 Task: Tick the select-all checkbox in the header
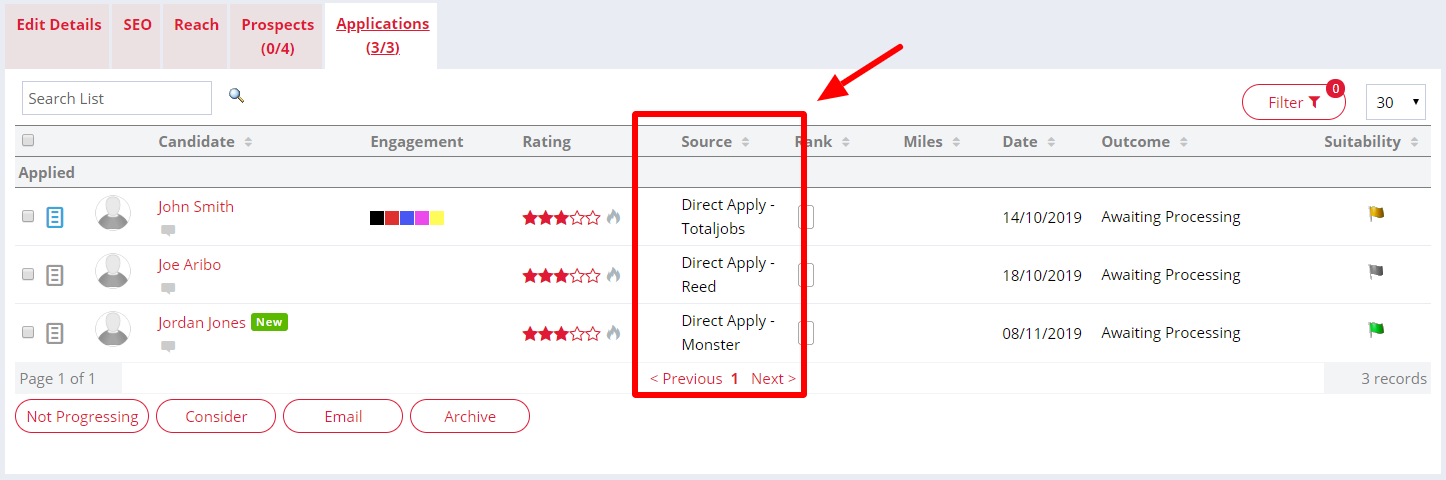tap(28, 140)
